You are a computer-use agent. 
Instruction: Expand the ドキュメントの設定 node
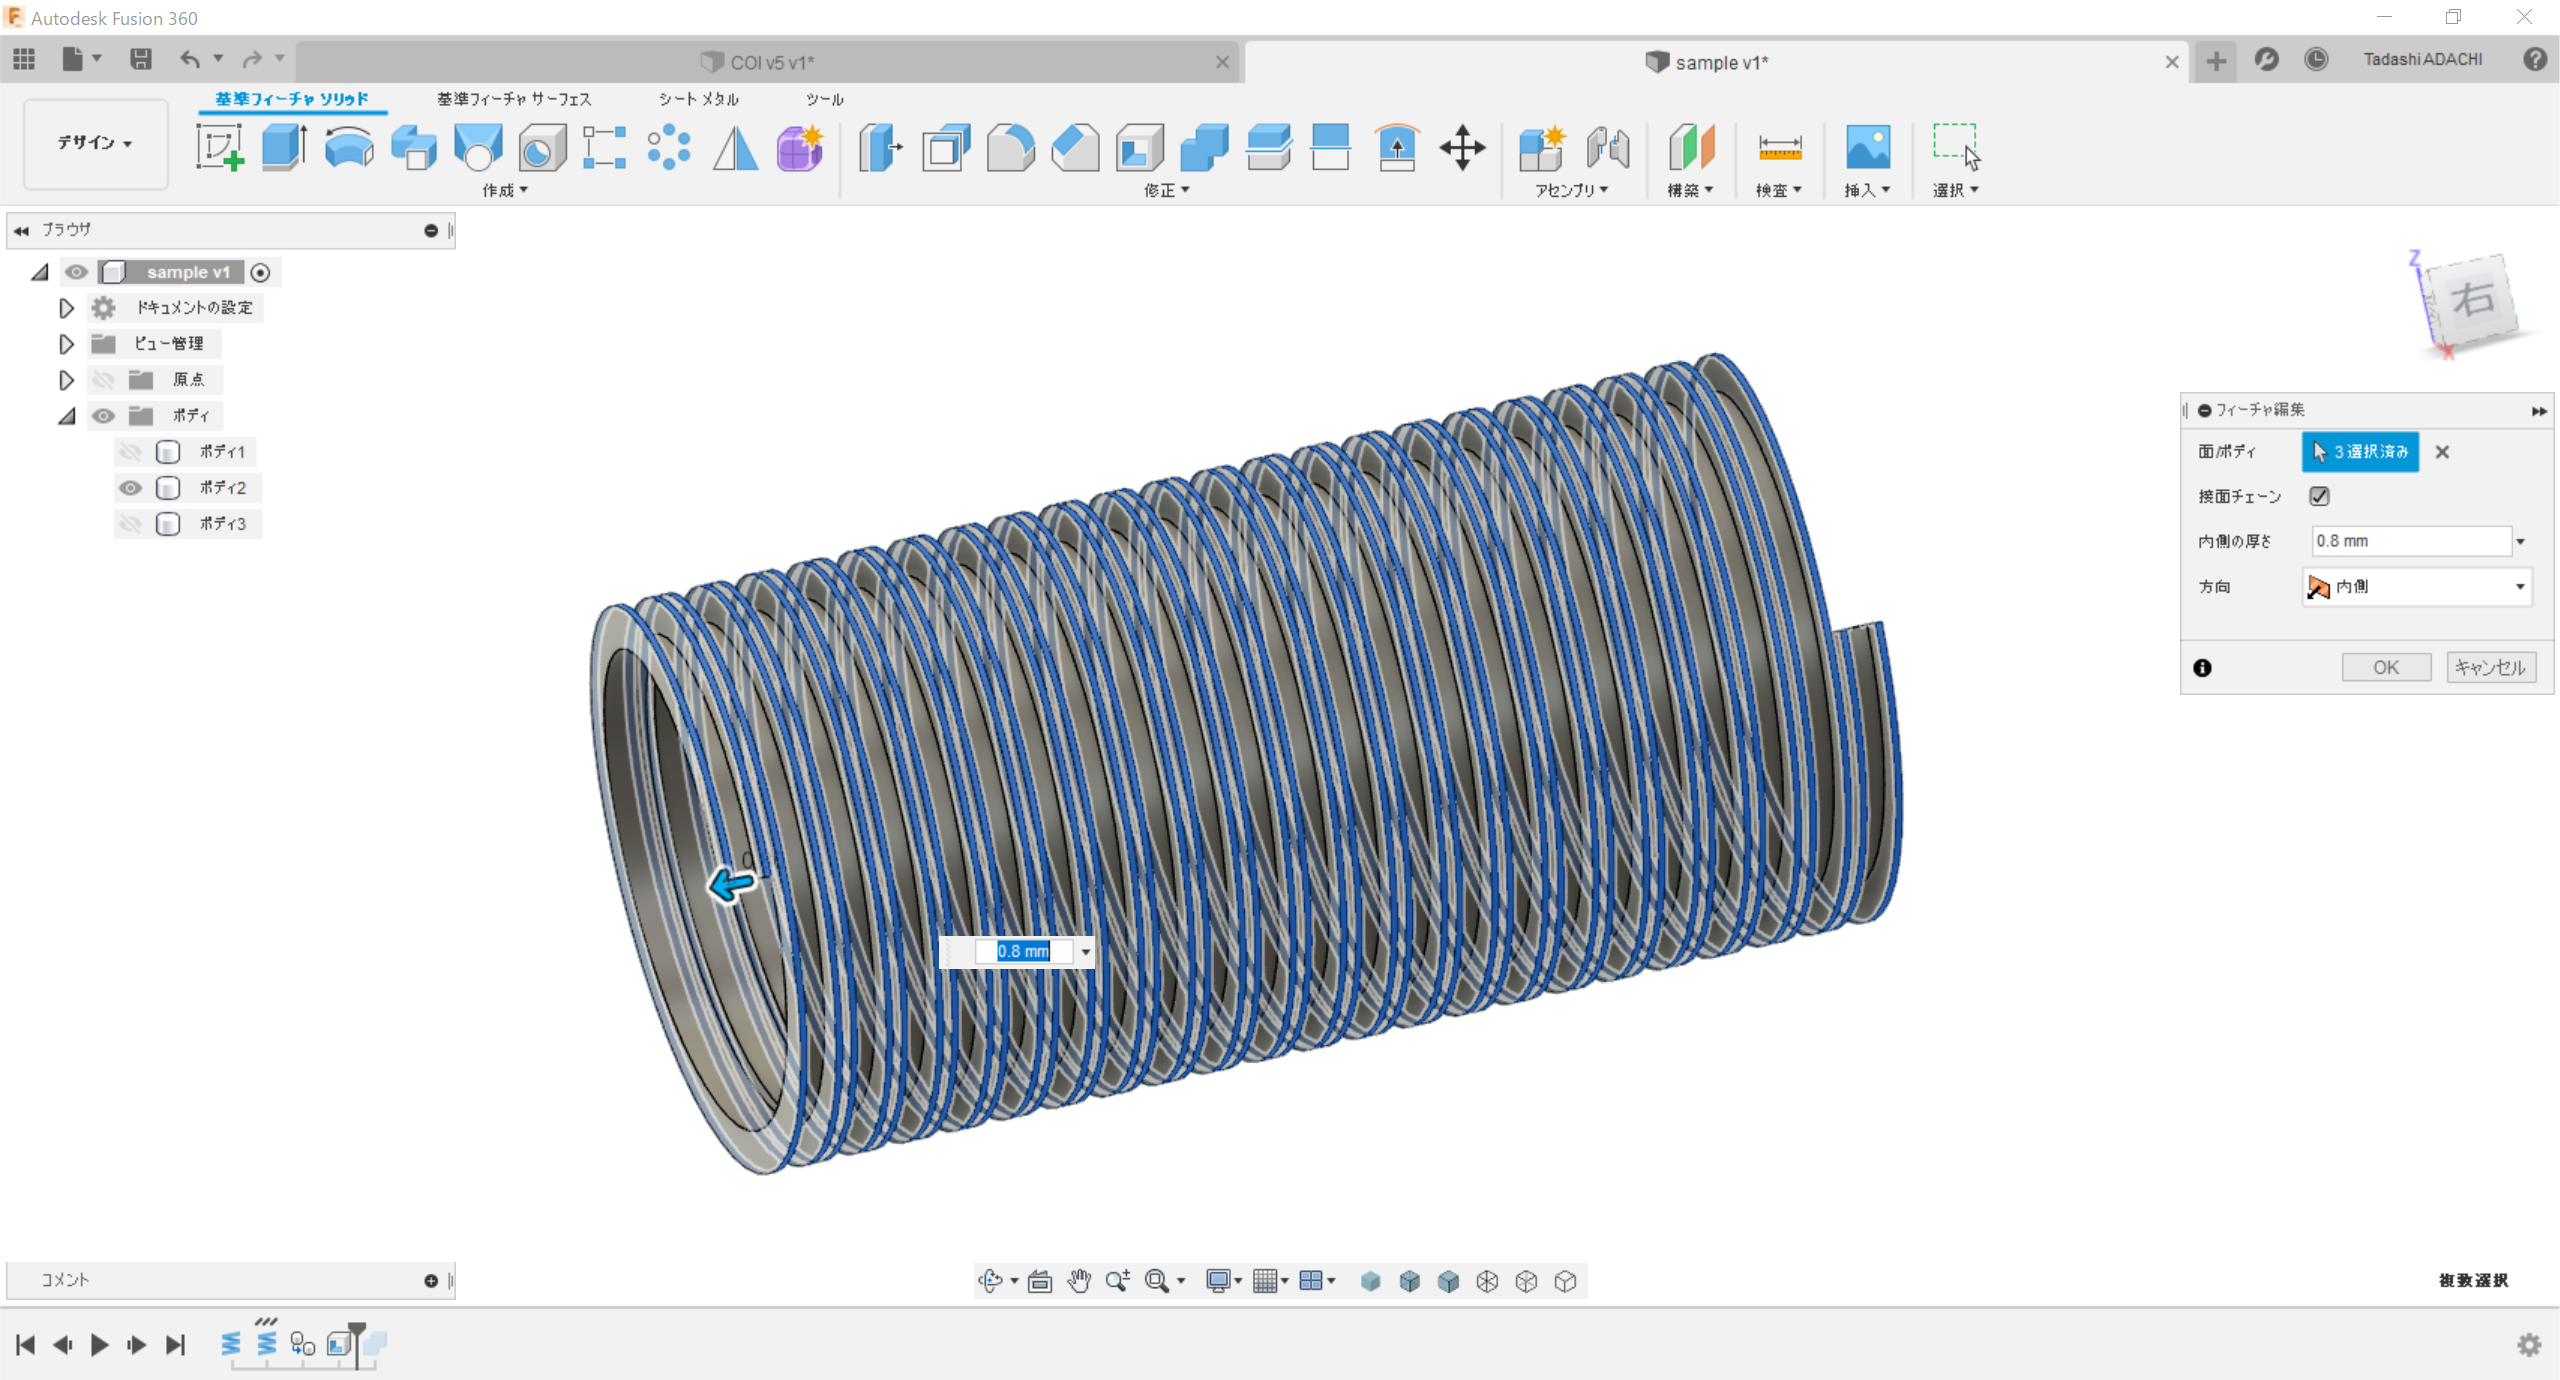coord(66,308)
